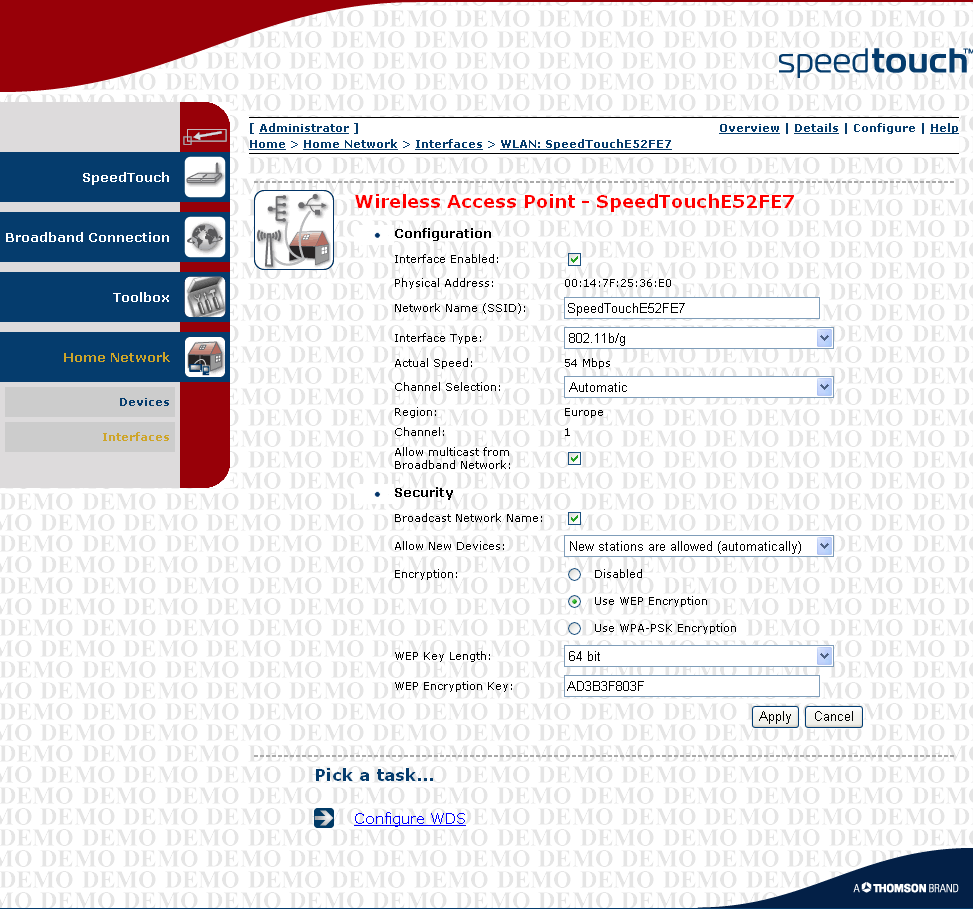Screen dimensions: 973x909
Task: Click the WEP Encryption Key field
Action: coord(691,686)
